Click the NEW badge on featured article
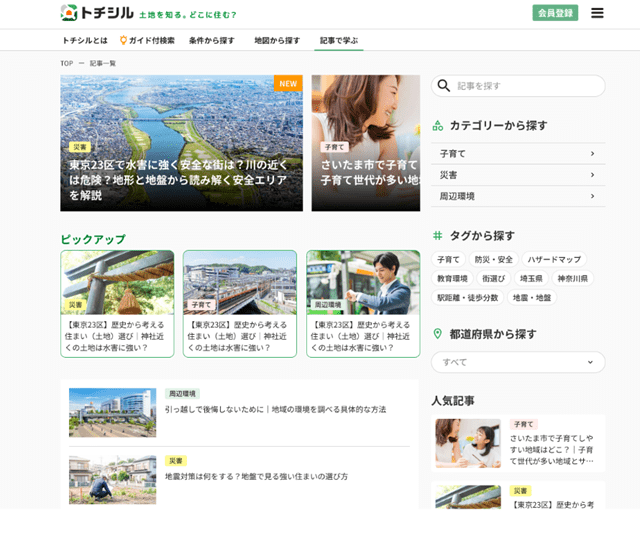 point(288,84)
